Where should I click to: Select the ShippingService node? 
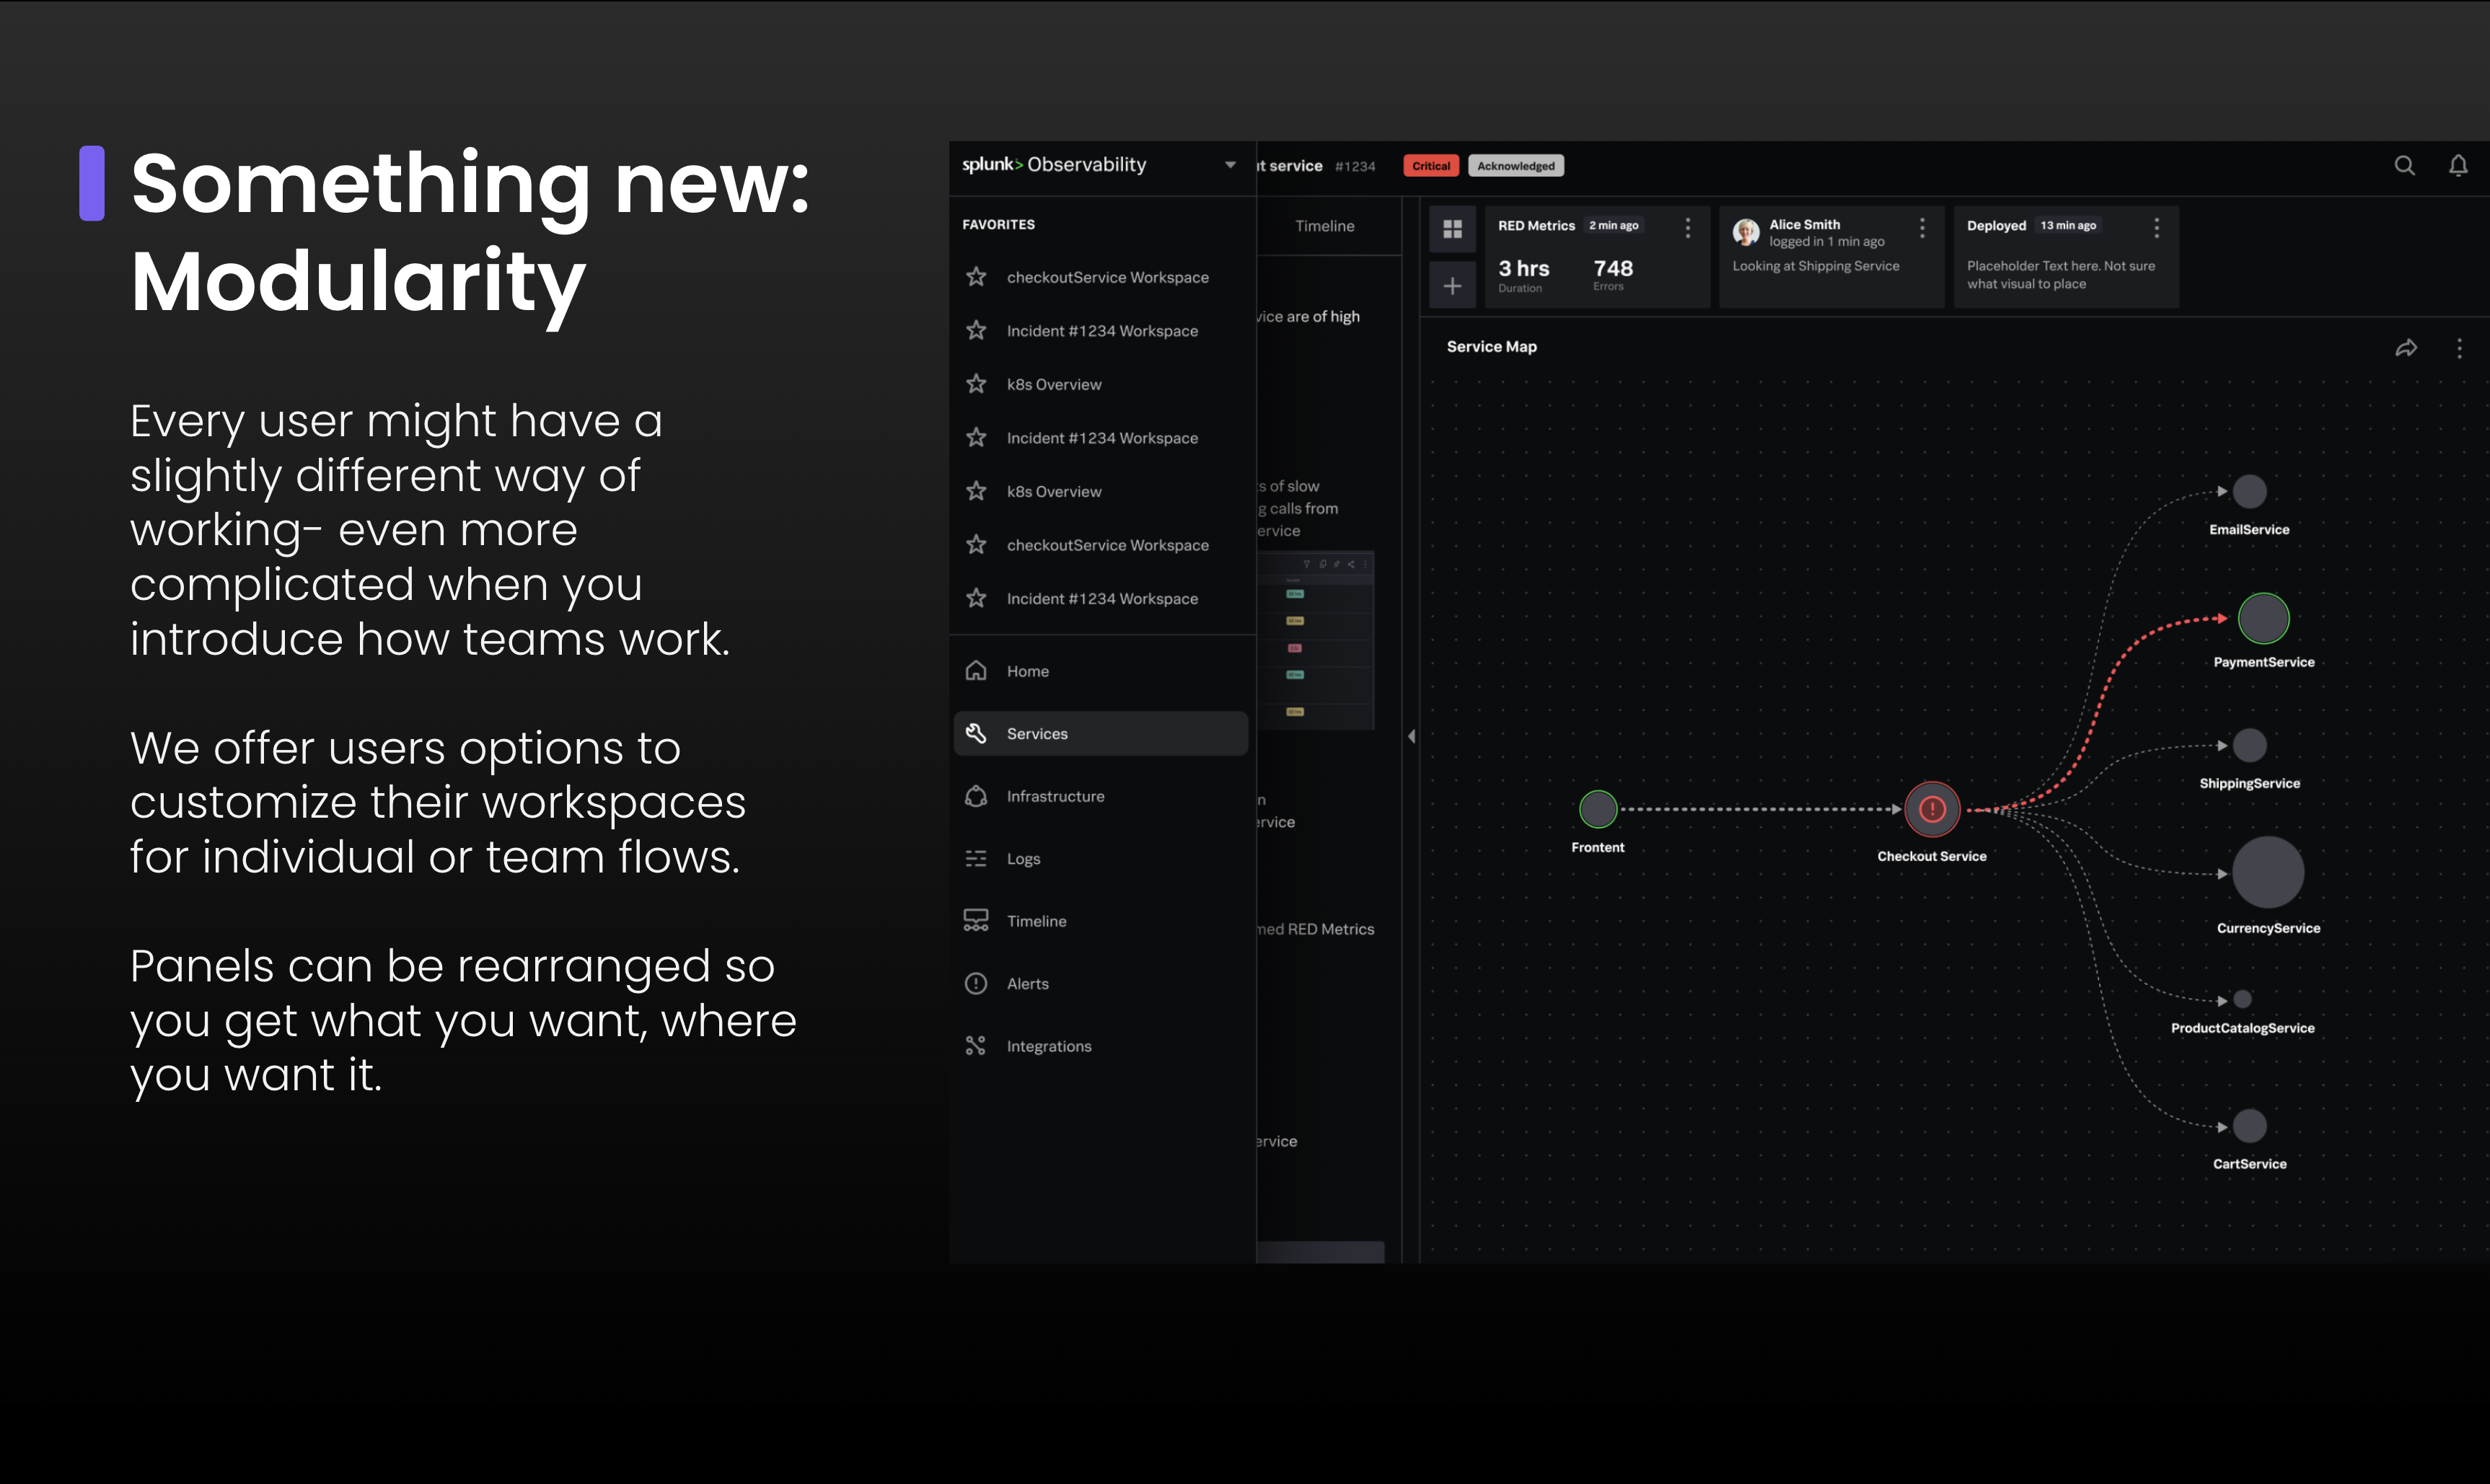coord(2249,745)
